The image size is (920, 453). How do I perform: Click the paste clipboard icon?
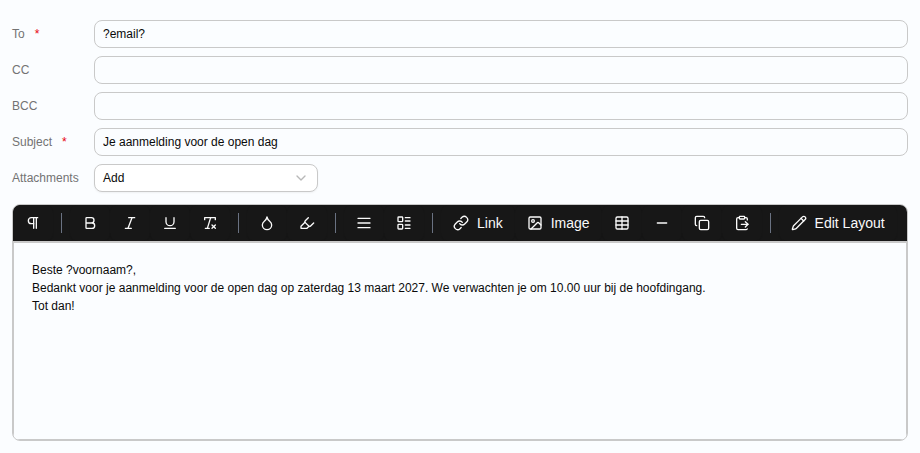pyautogui.click(x=742, y=223)
